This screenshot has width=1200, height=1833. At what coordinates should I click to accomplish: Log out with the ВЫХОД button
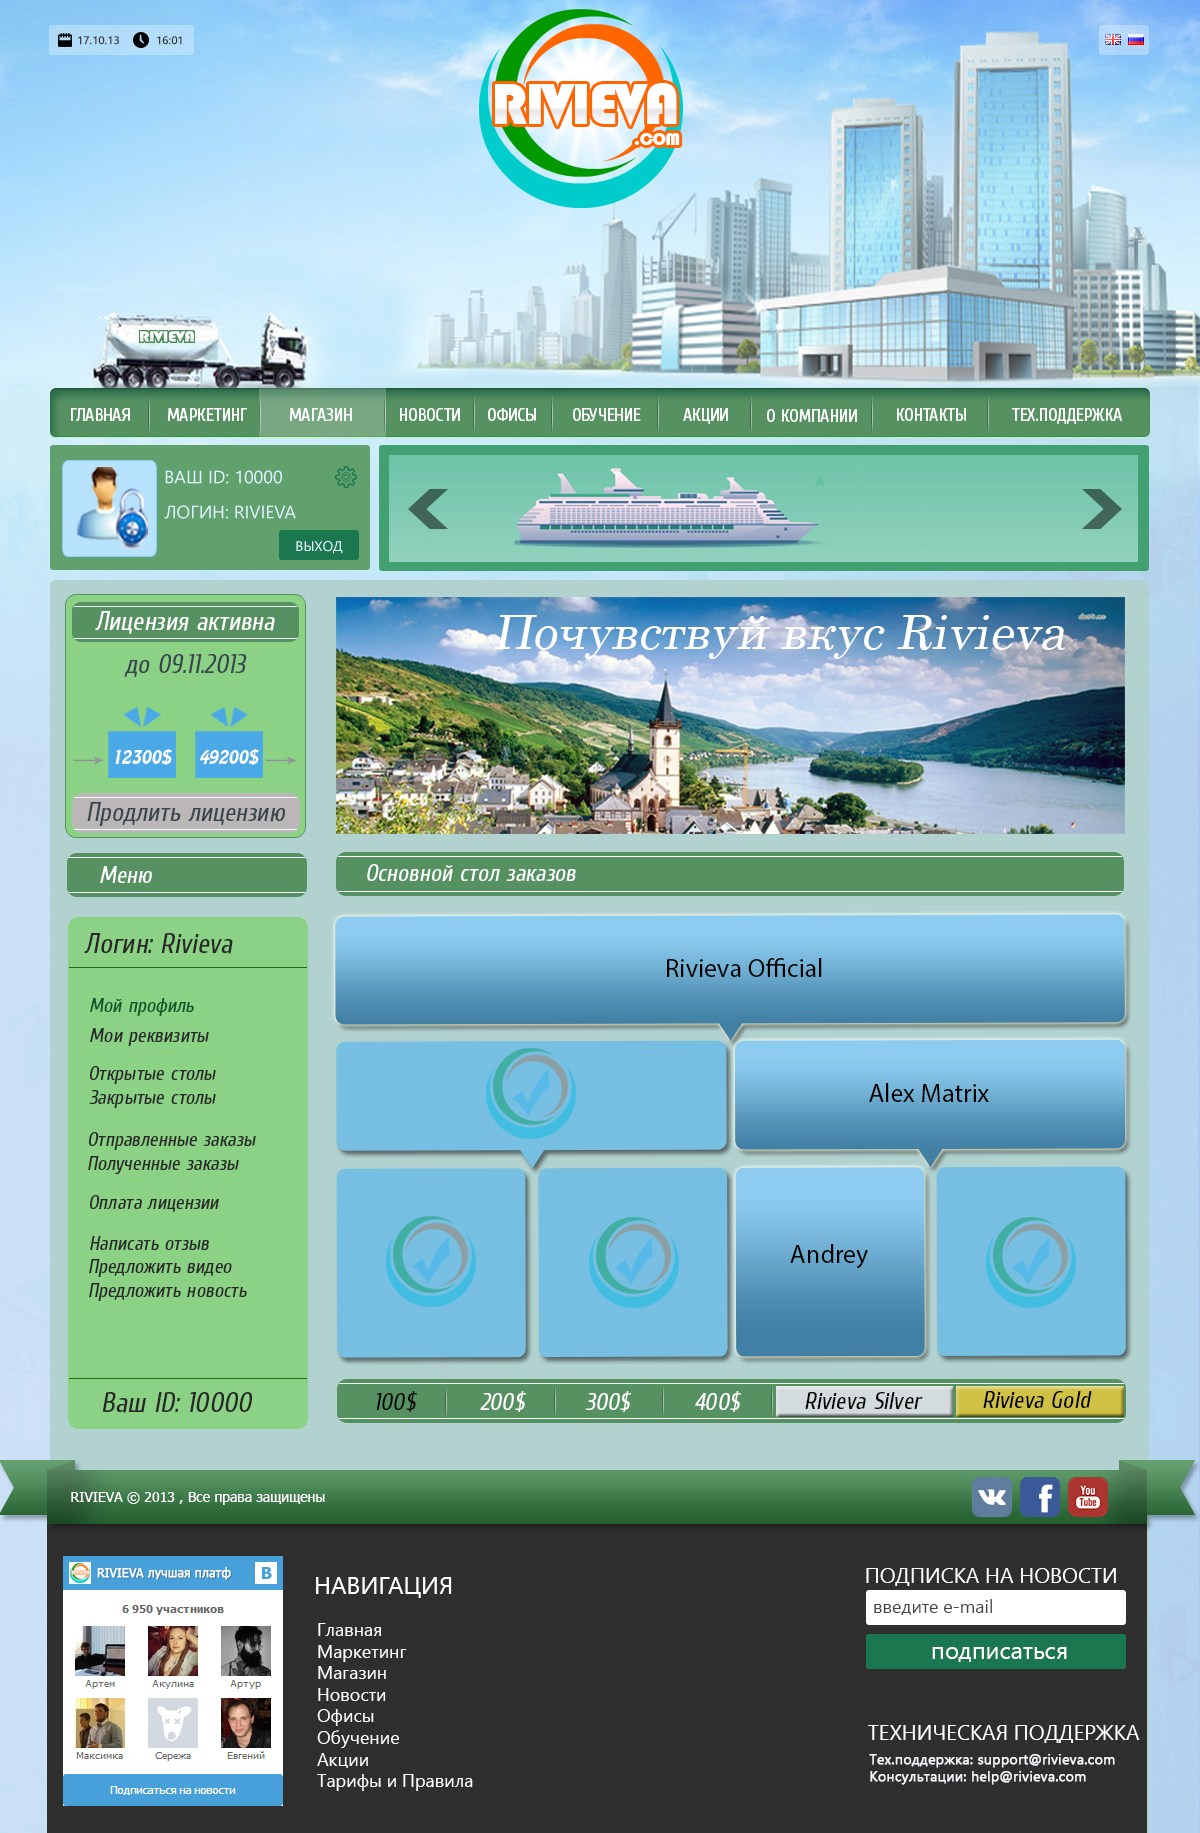319,545
